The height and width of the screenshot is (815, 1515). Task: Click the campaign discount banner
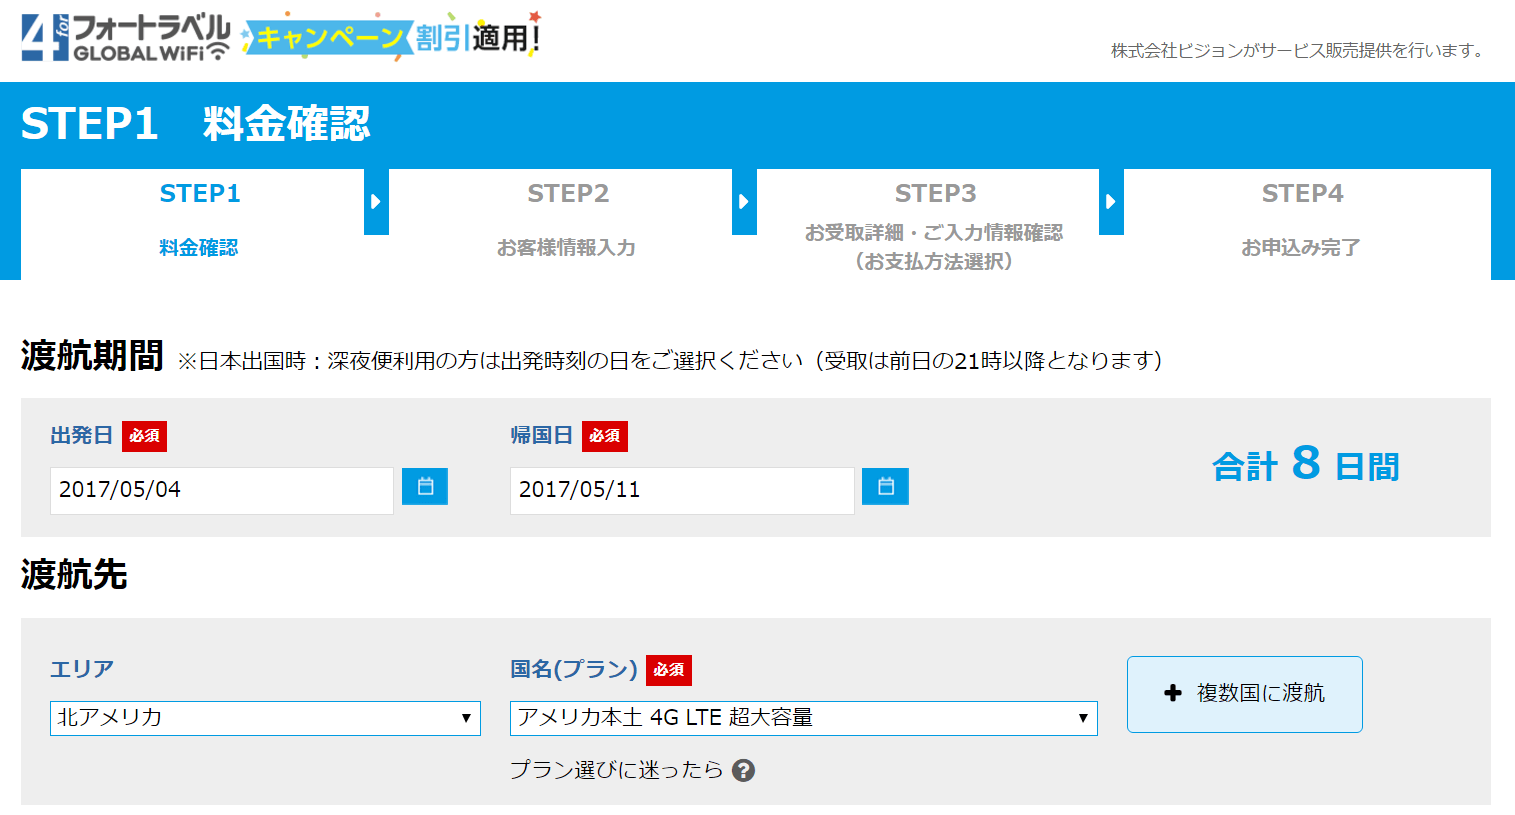(392, 38)
